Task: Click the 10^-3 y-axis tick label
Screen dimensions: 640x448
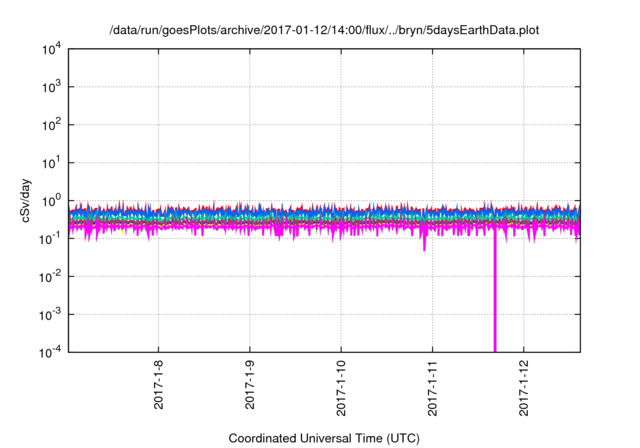Action: click(x=51, y=315)
